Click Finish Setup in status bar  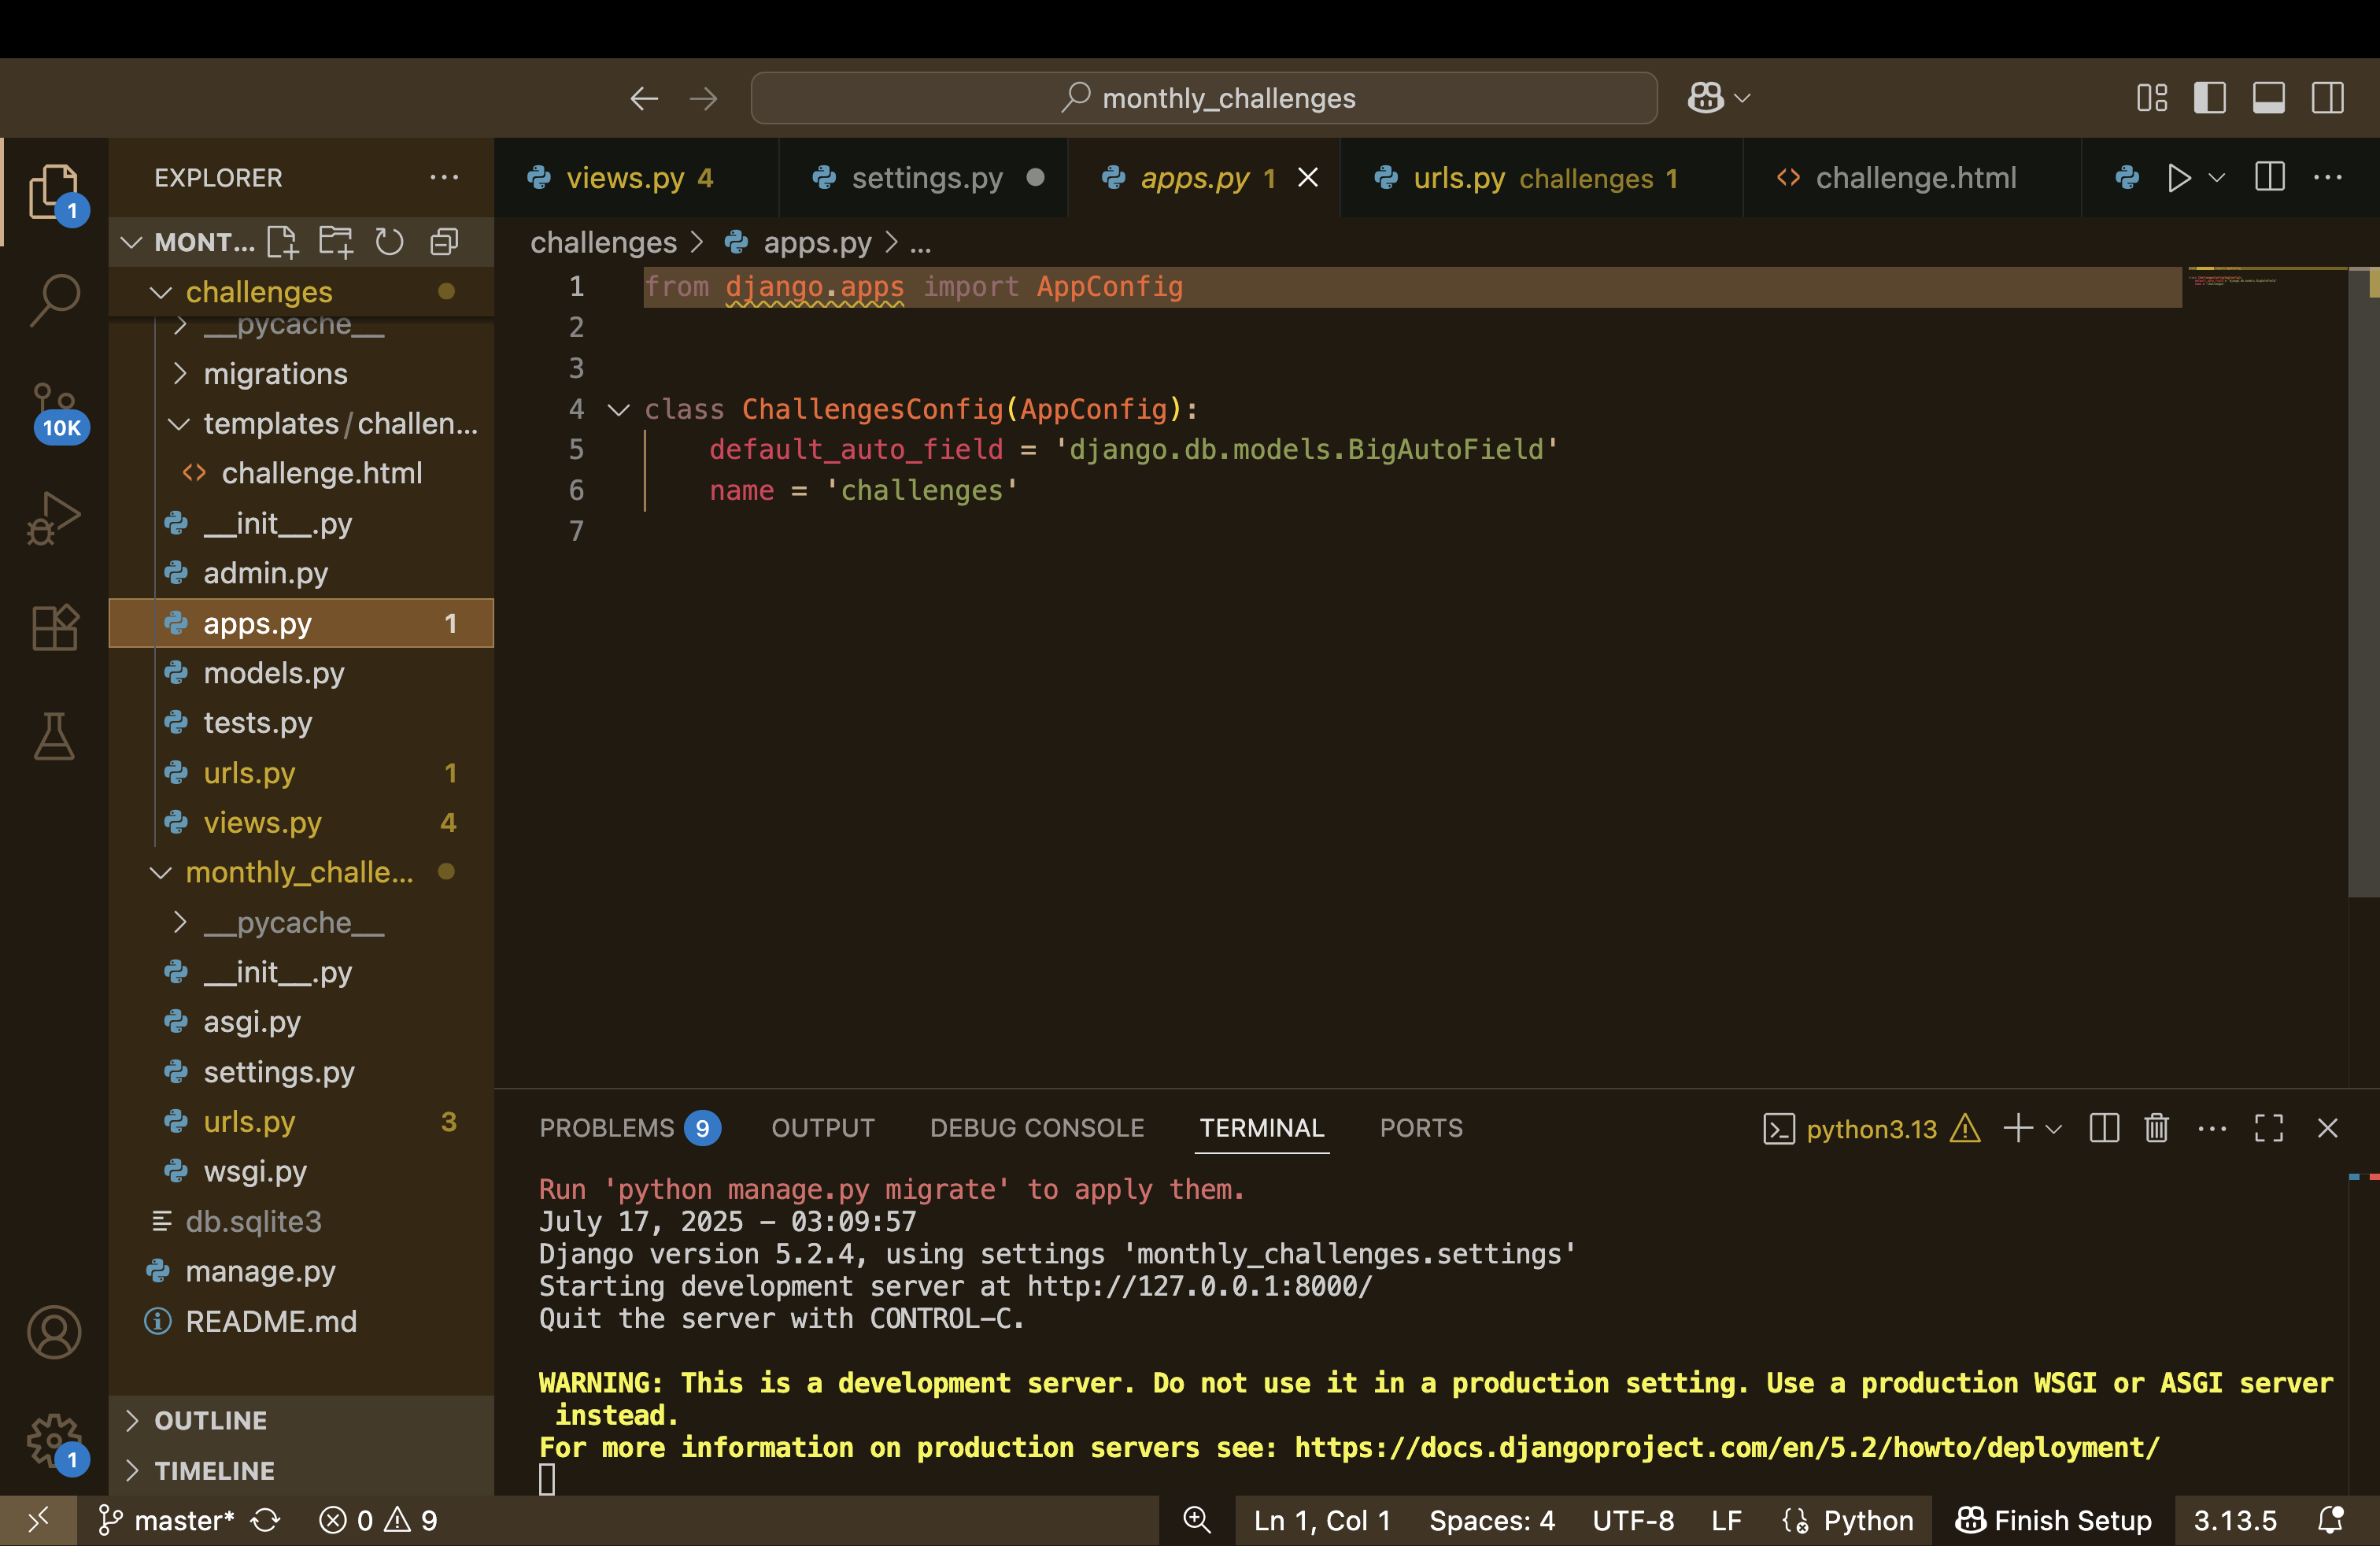(x=2054, y=1520)
